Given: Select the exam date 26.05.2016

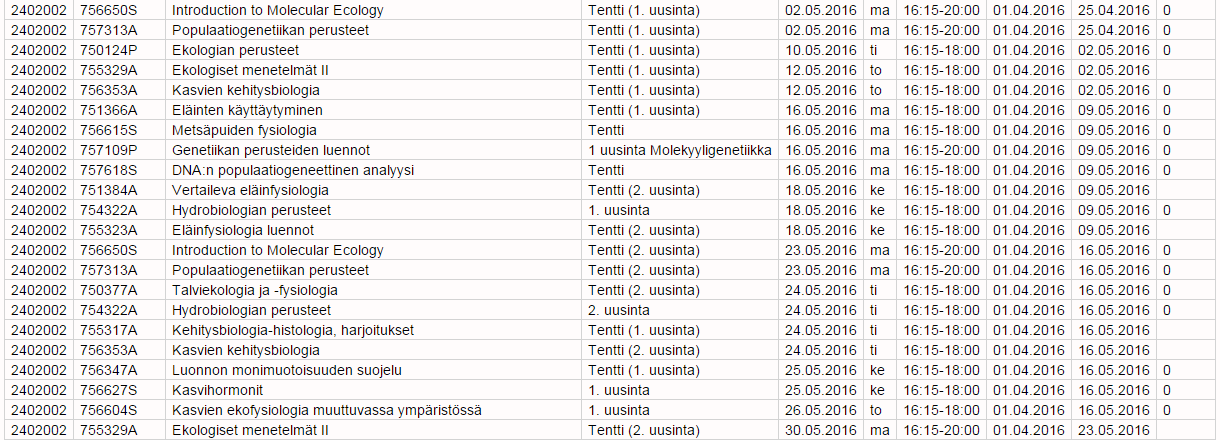Looking at the screenshot, I should coord(821,410).
